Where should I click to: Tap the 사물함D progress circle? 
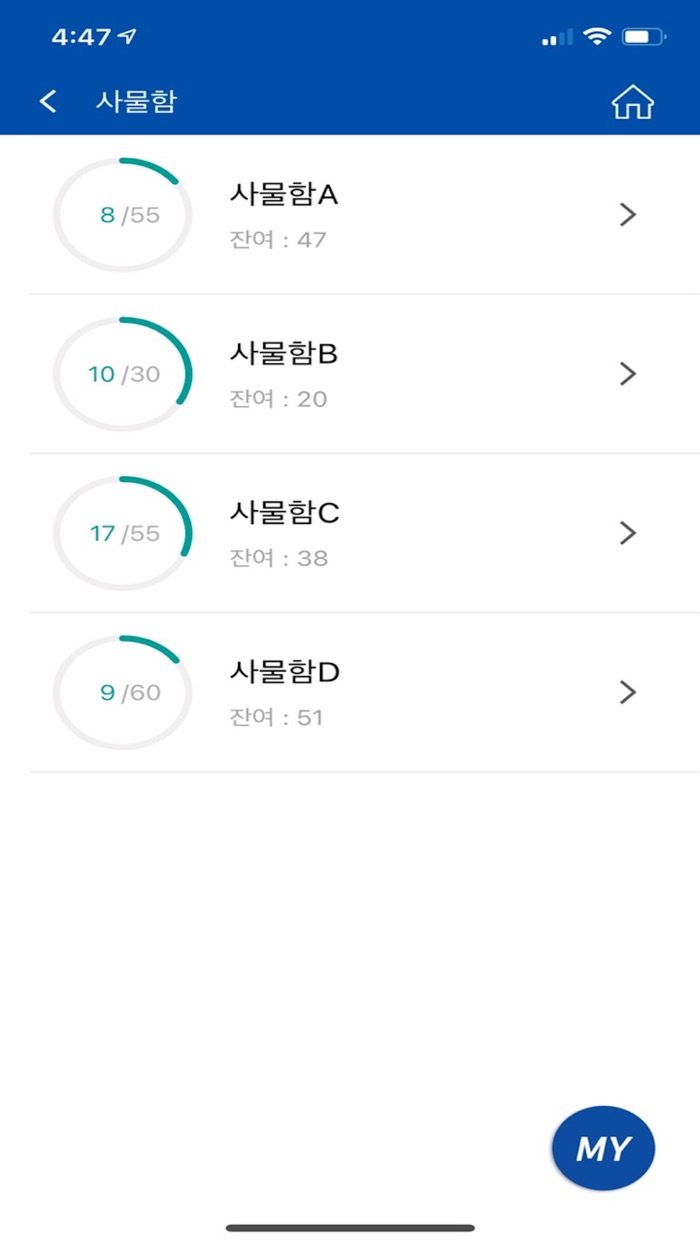coord(122,691)
